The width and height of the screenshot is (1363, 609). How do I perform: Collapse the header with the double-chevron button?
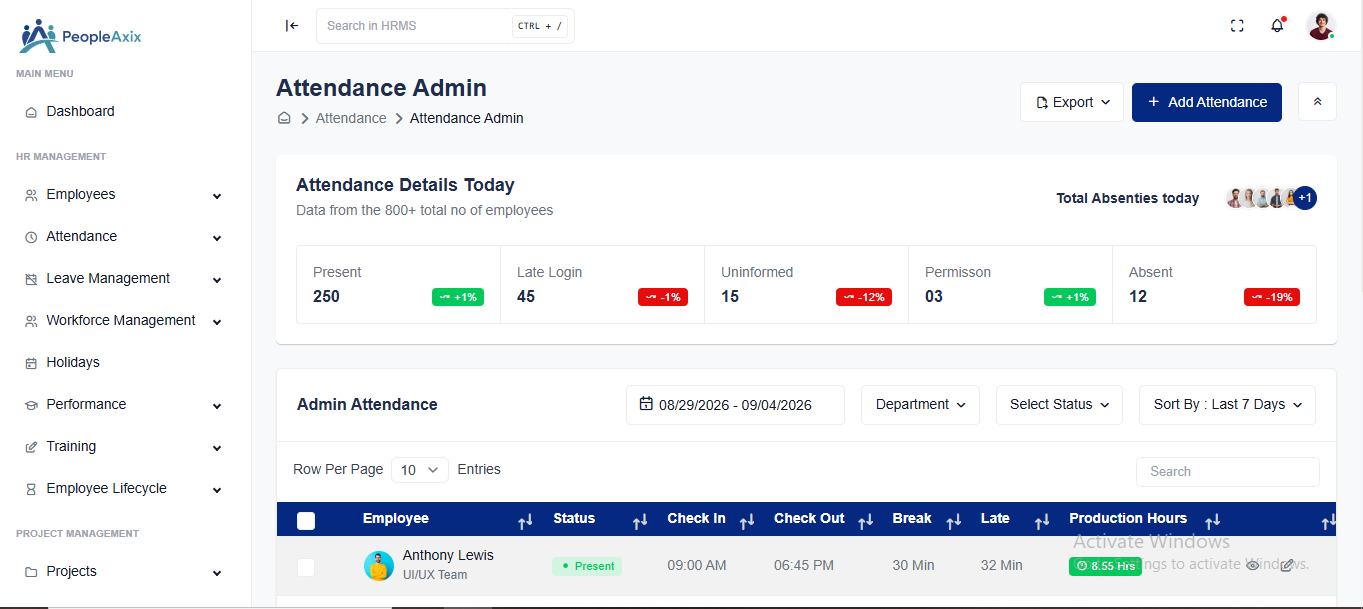[x=1317, y=102]
